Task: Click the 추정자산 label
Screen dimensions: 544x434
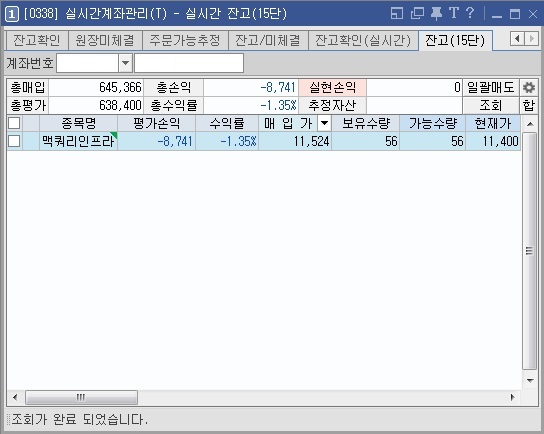Action: pyautogui.click(x=332, y=105)
